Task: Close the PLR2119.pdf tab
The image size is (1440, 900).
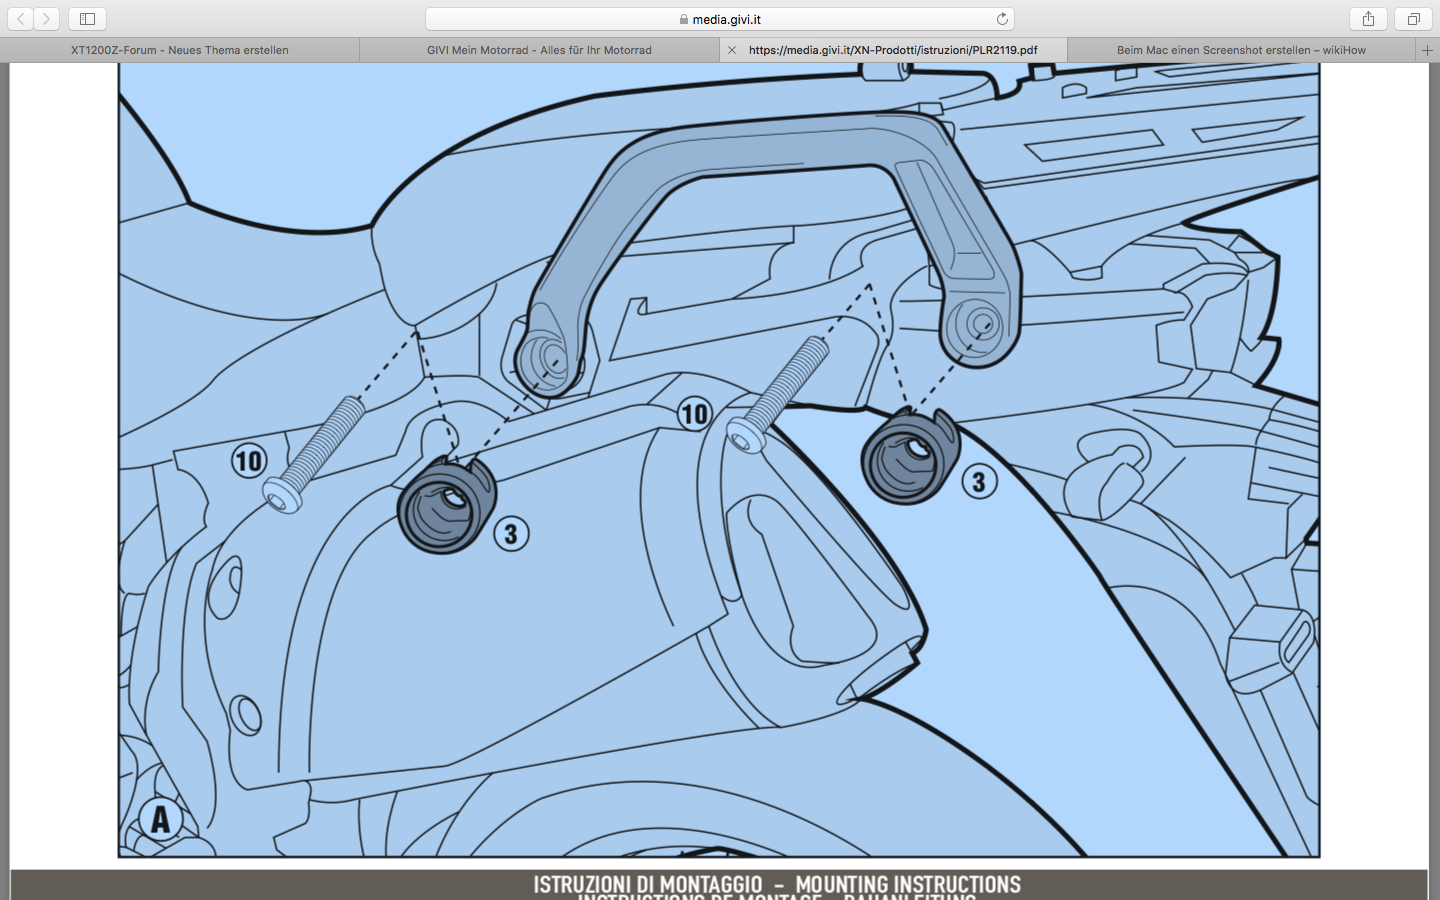Action: [x=732, y=50]
